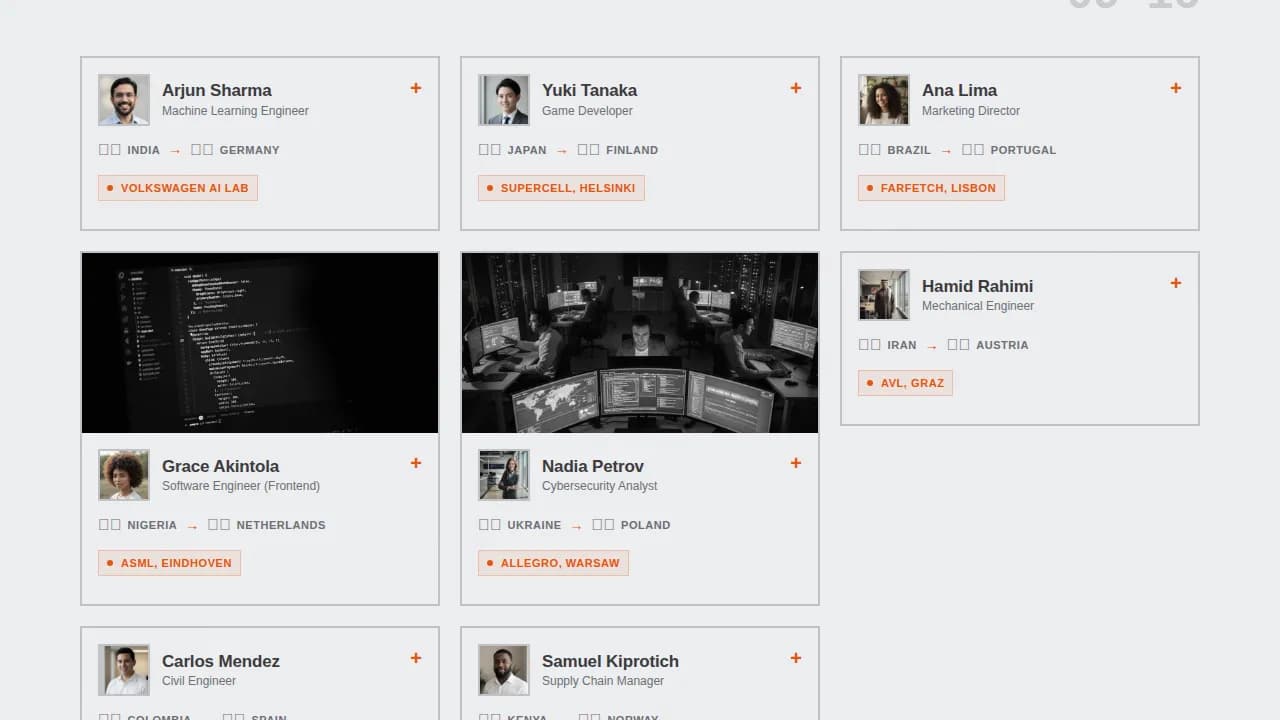Click the Software Engineer (Frontend) job title
The image size is (1280, 720).
pos(241,486)
